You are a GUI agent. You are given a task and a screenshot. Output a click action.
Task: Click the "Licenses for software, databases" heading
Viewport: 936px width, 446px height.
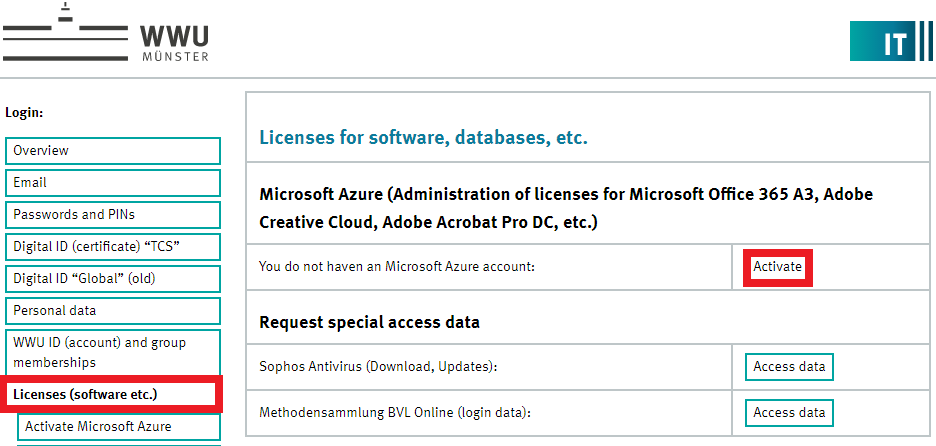(x=423, y=137)
